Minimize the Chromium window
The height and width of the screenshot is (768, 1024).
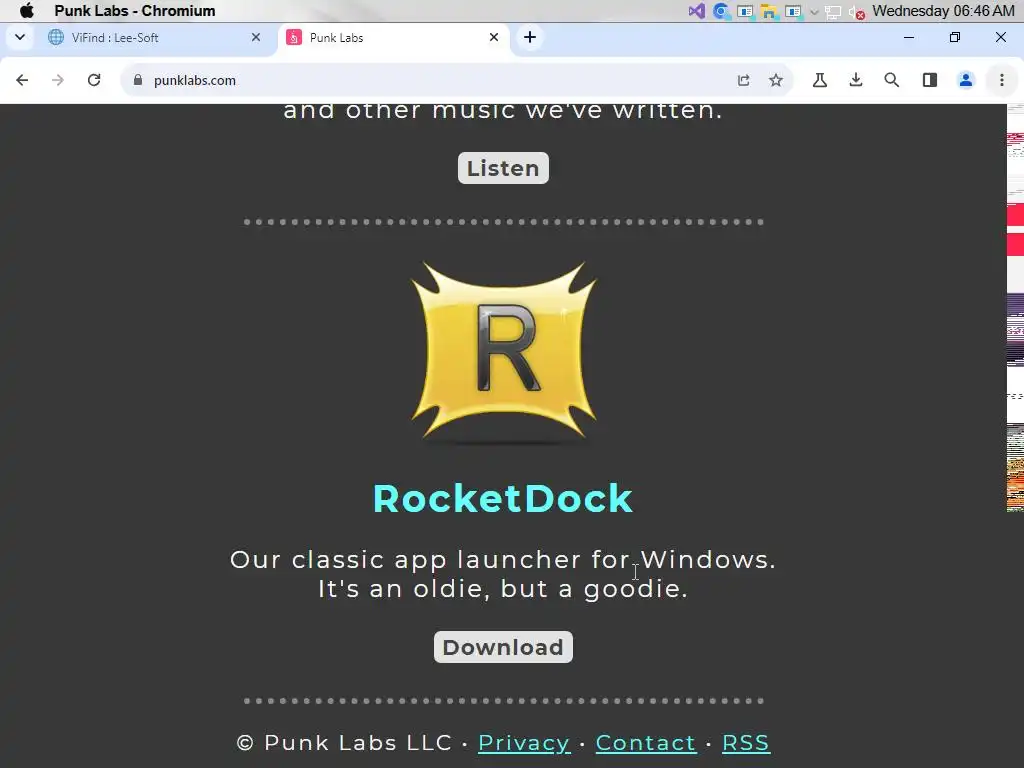click(908, 37)
